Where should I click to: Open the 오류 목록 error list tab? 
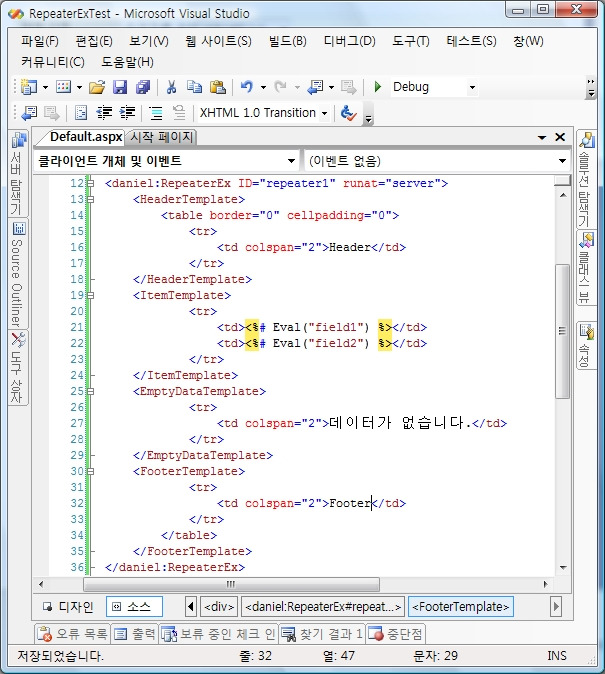pyautogui.click(x=73, y=634)
